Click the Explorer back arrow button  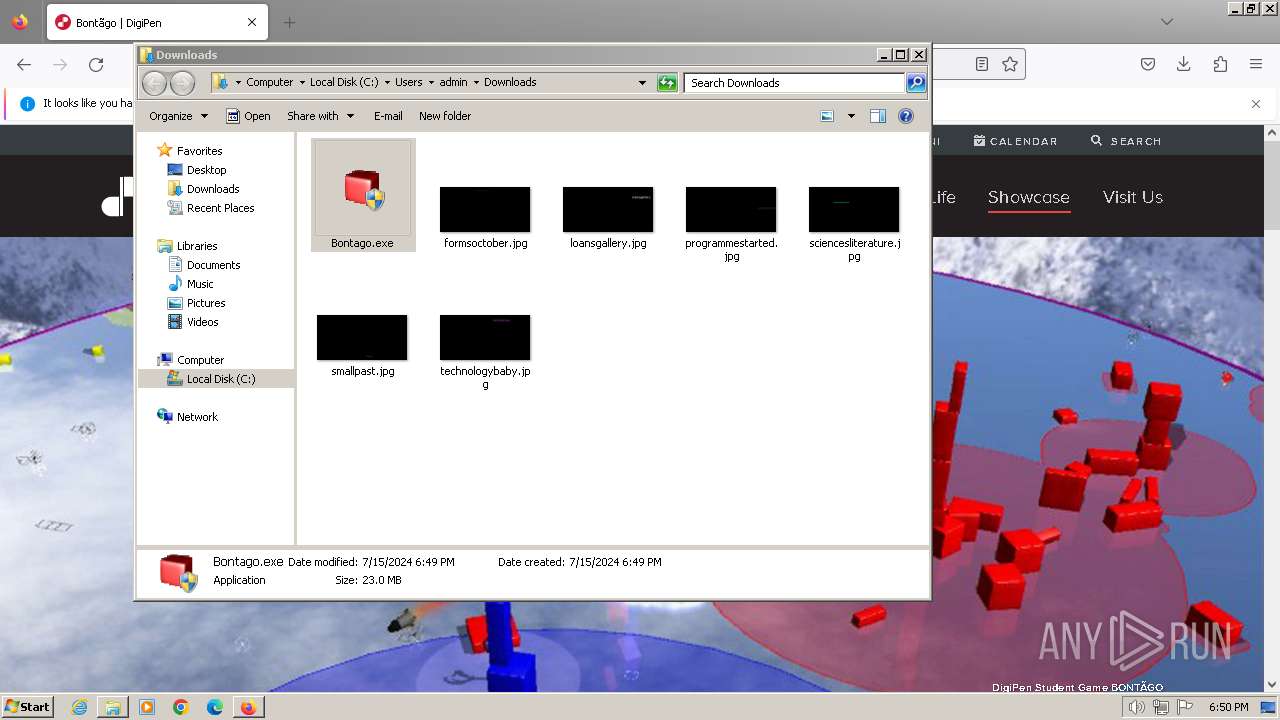coord(154,83)
